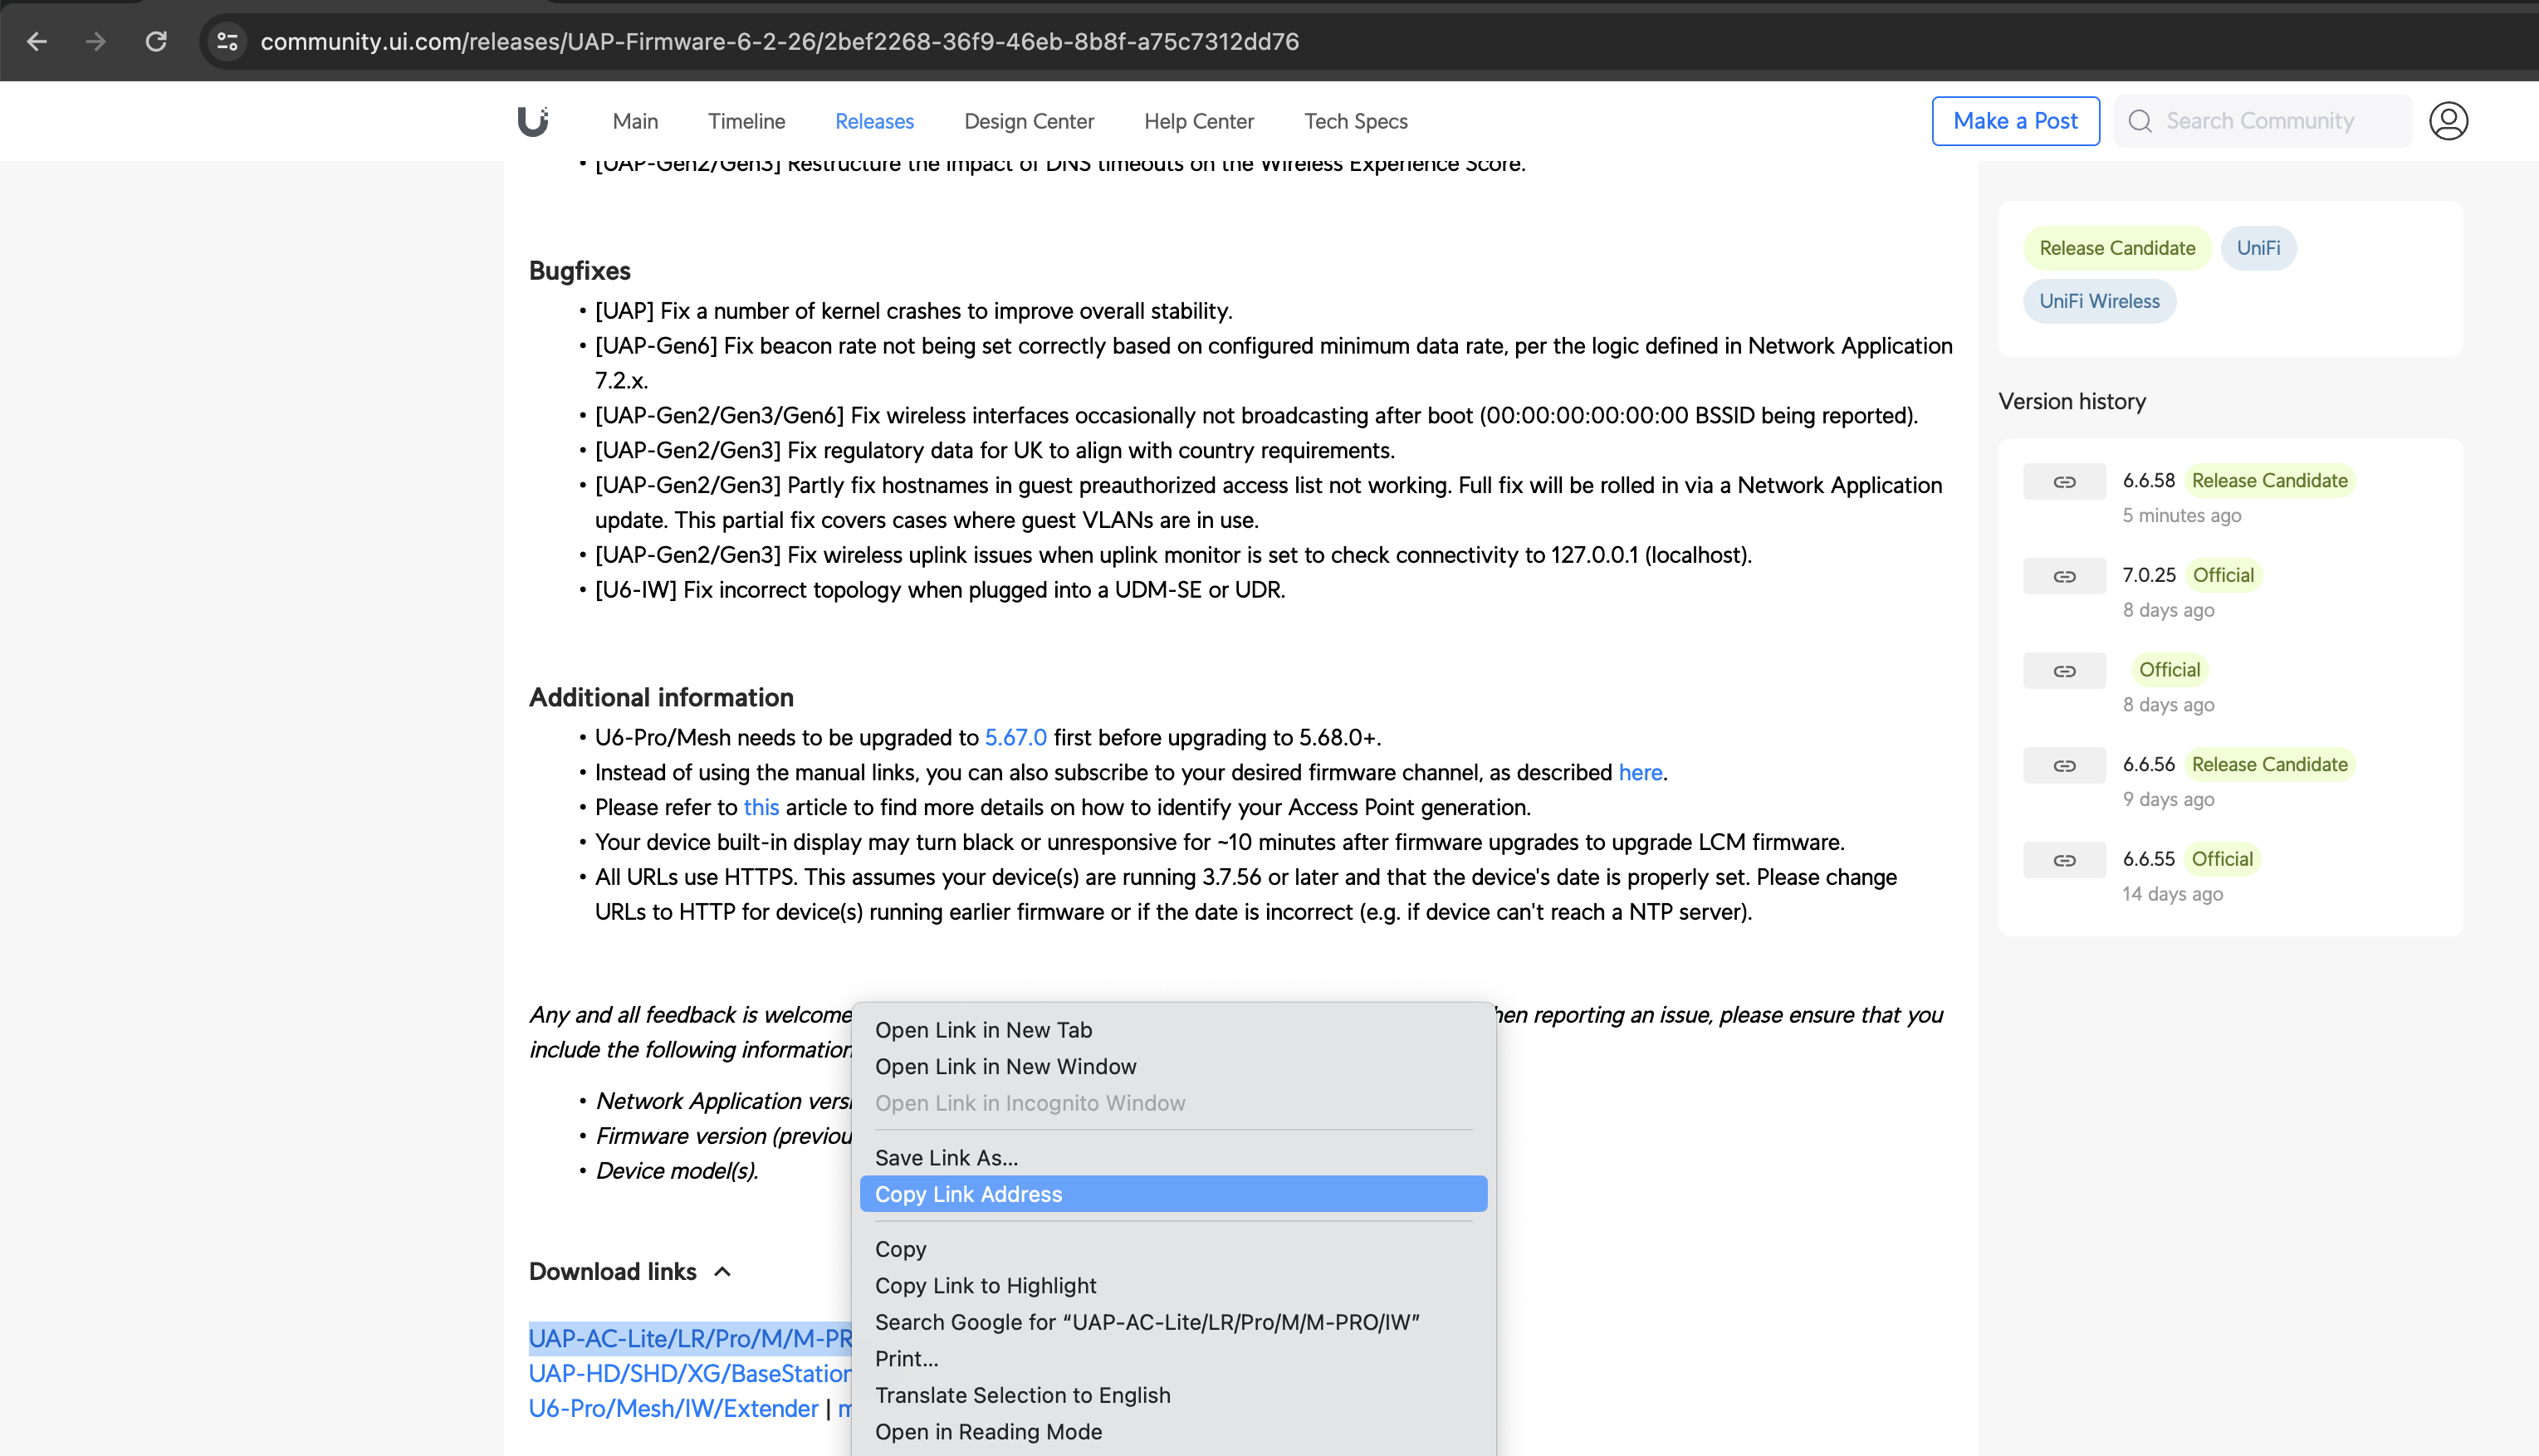Click the user profile account icon
This screenshot has width=2539, height=1456.
[x=2448, y=120]
